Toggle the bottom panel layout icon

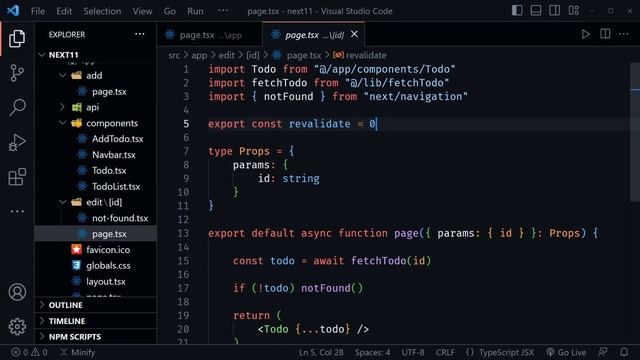(x=536, y=11)
